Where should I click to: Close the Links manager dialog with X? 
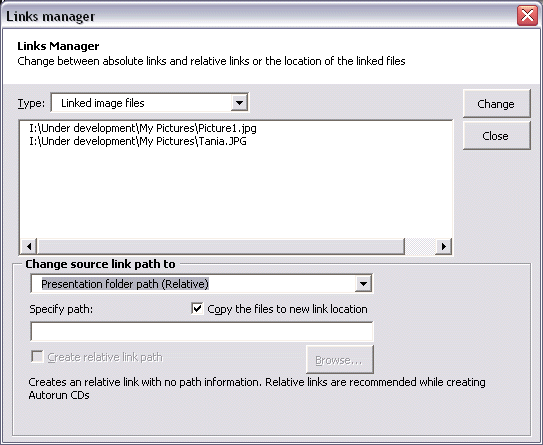pos(527,16)
